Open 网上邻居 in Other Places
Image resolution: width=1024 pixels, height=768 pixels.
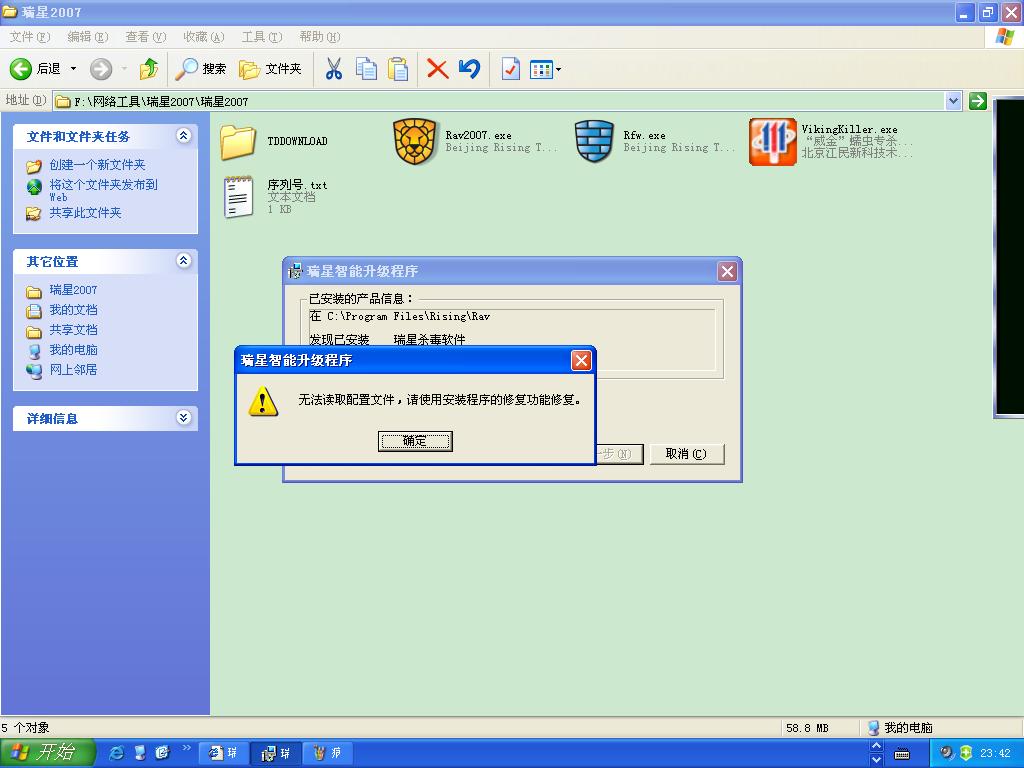pyautogui.click(x=73, y=370)
